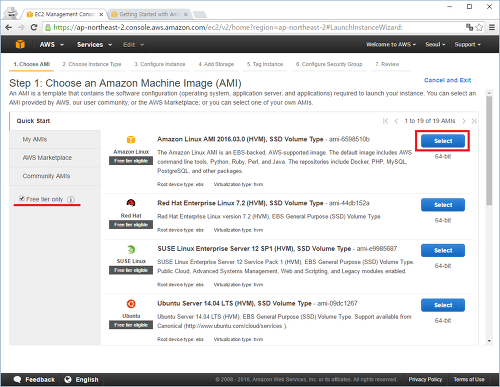Go to 2. Choose Instance Type step
Image resolution: width=500 pixels, height=387 pixels.
coord(92,64)
